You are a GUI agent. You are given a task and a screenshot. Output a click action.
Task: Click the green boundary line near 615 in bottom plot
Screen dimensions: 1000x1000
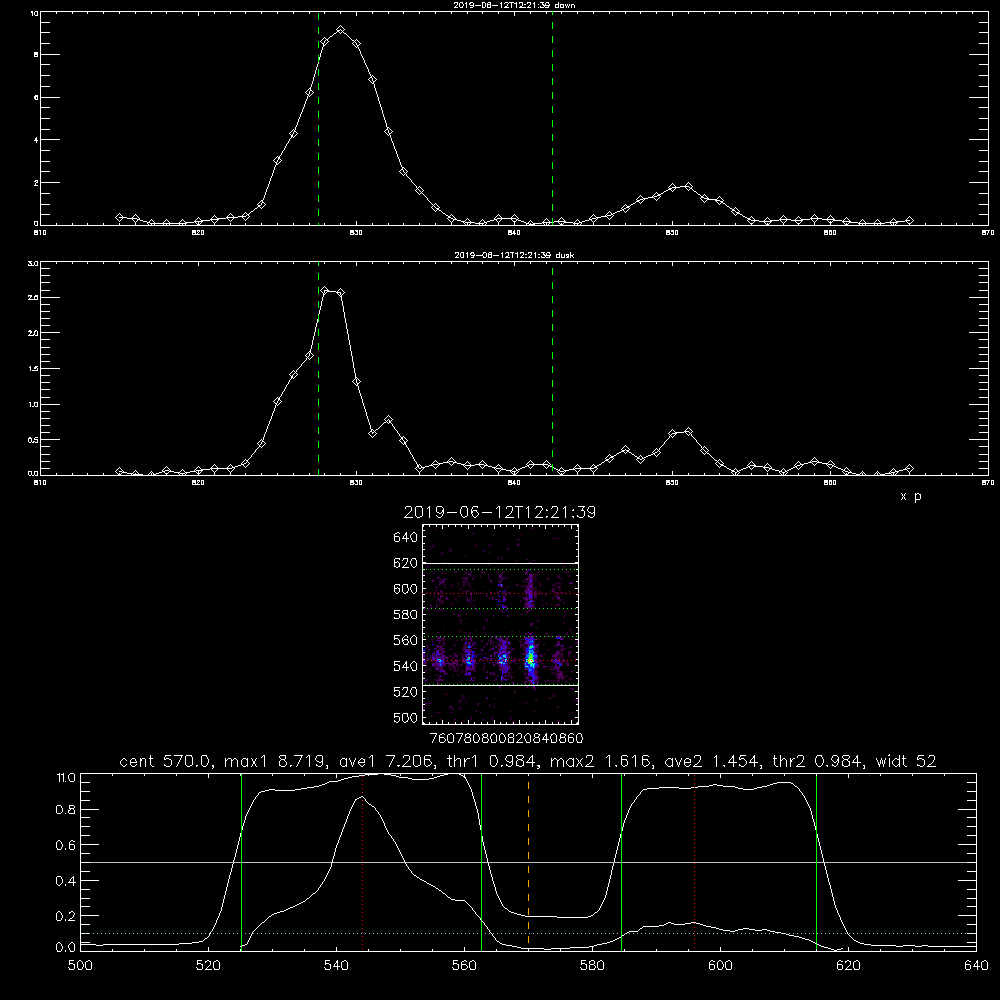(x=816, y=861)
